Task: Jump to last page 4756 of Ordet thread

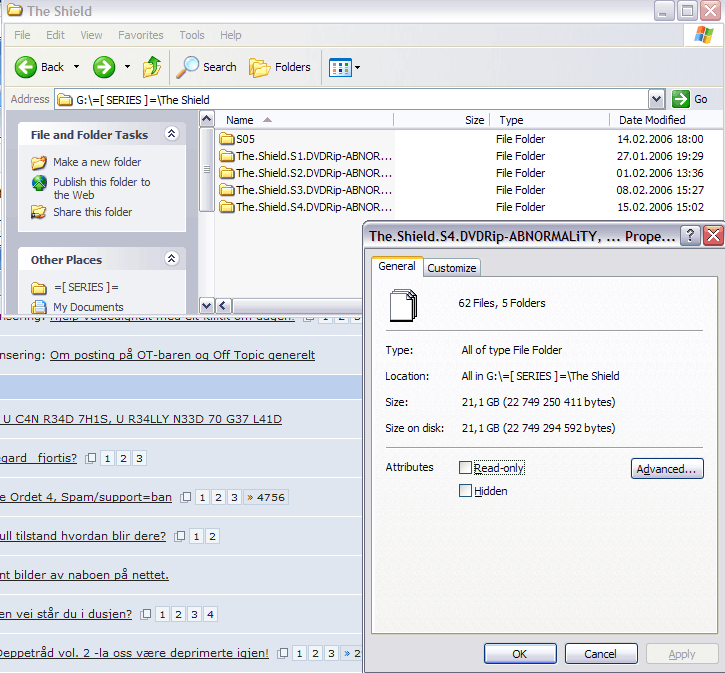Action: coord(266,497)
